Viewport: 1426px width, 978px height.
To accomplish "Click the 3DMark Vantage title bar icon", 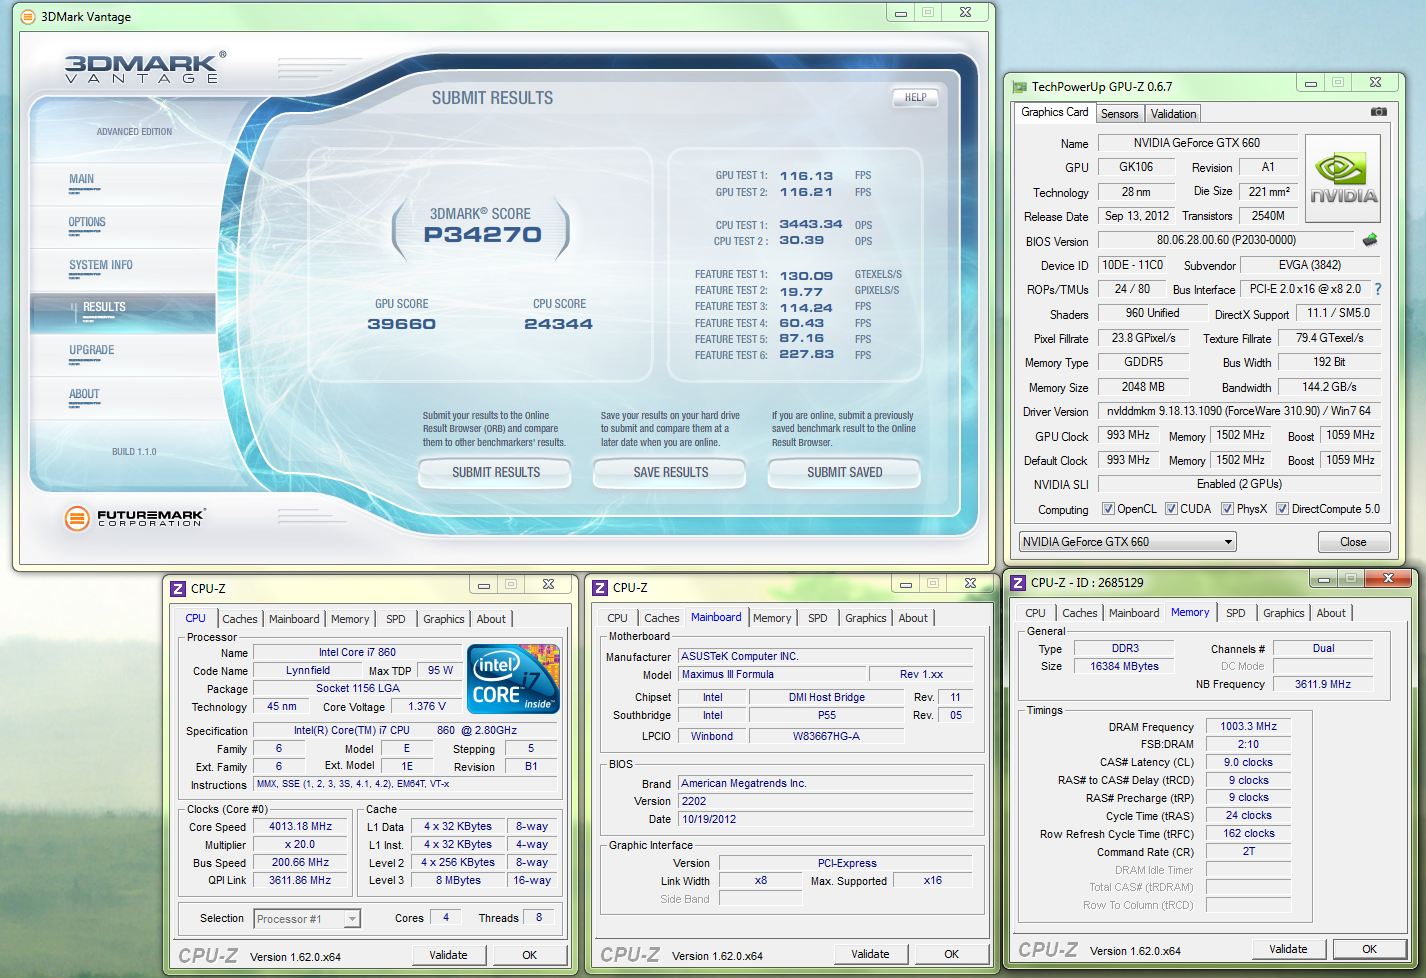I will pos(28,16).
